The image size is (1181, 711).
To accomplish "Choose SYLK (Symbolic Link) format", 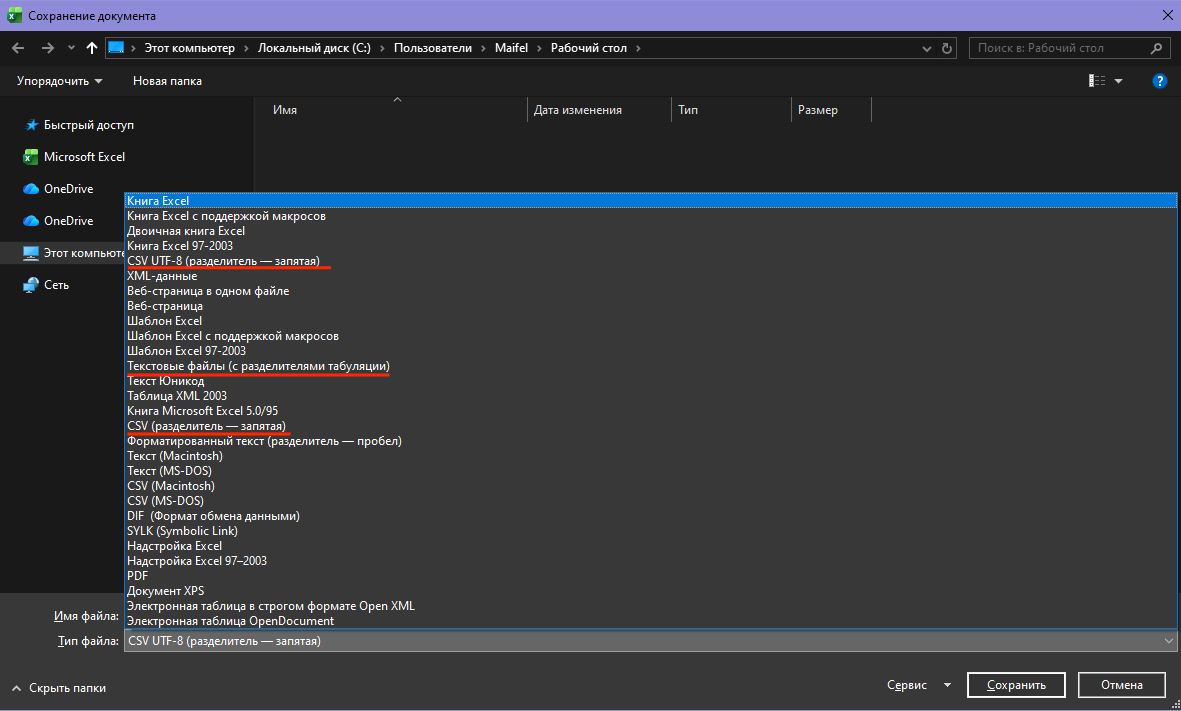I will (x=650, y=531).
